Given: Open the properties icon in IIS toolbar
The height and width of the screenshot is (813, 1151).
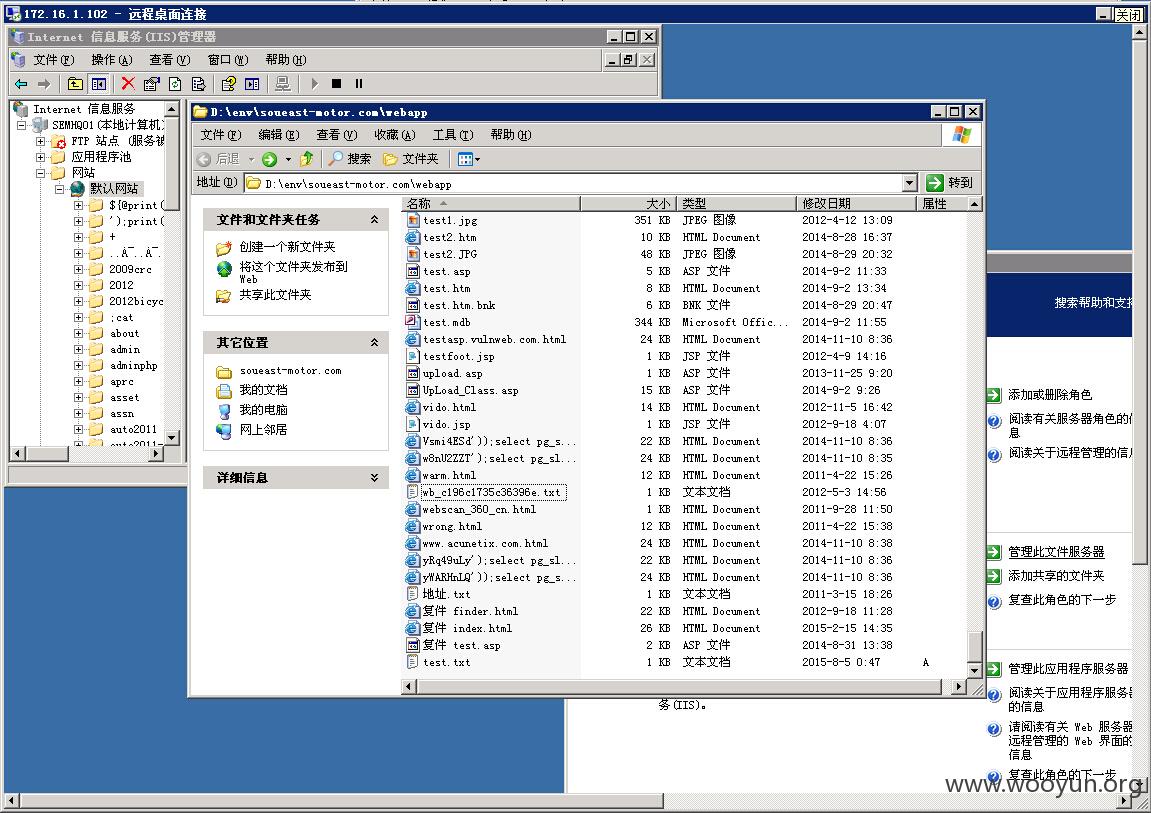Looking at the screenshot, I should pos(151,84).
